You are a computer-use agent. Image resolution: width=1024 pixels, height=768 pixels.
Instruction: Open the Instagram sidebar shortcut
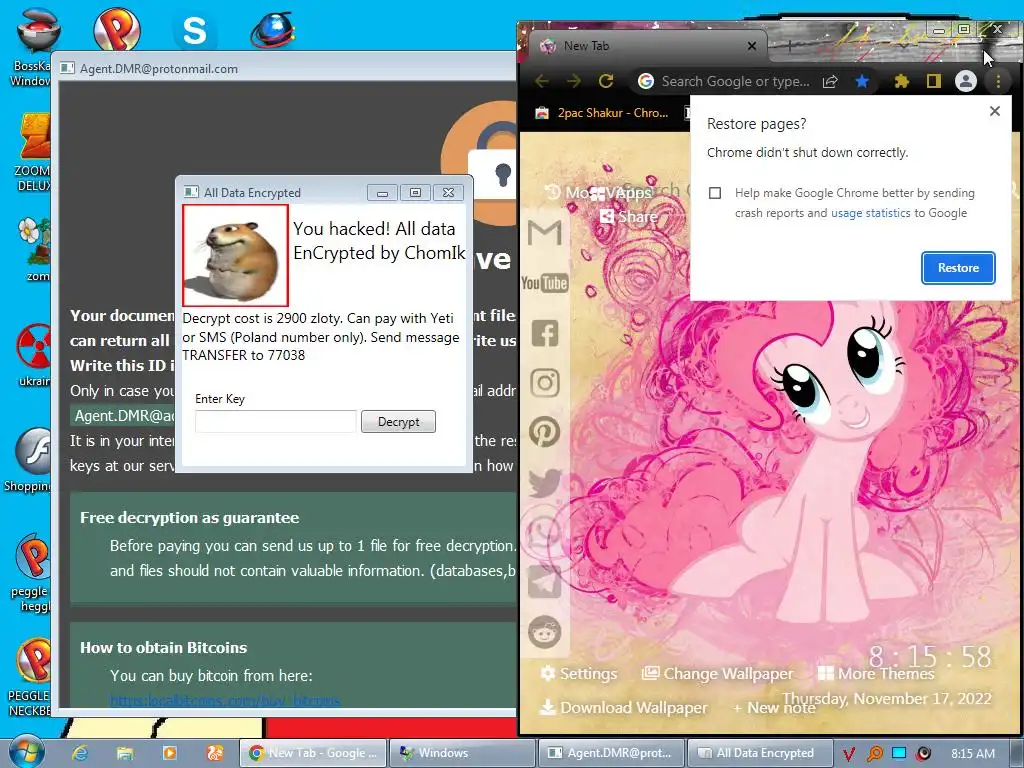click(x=545, y=383)
